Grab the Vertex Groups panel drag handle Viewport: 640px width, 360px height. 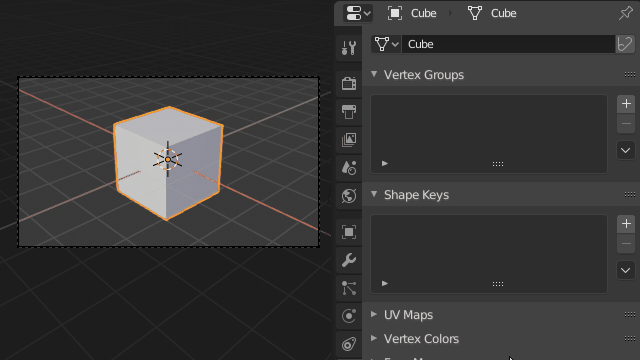[x=630, y=74]
